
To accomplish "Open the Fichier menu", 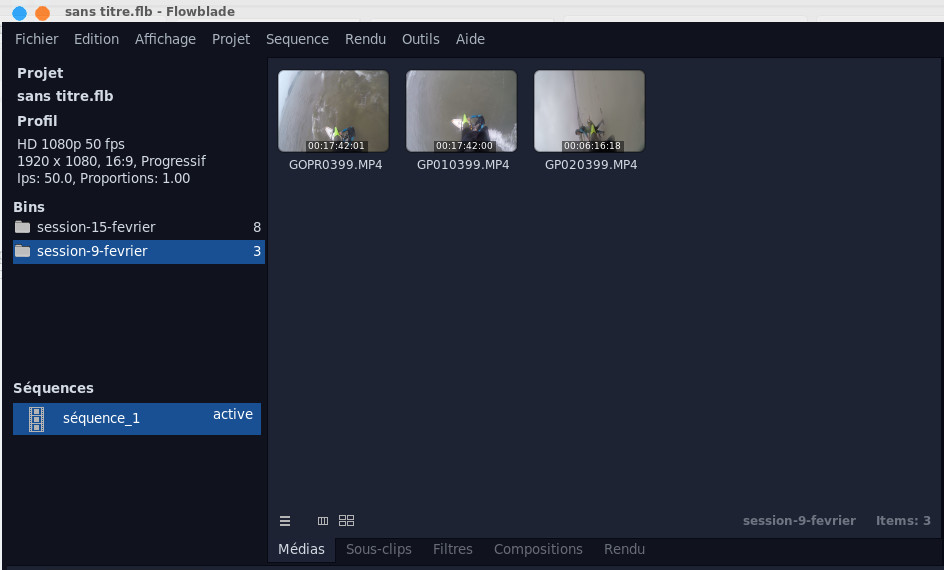I will (37, 39).
